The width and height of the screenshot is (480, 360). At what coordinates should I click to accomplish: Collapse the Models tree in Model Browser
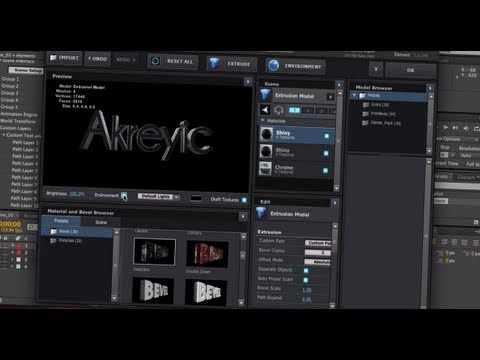[354, 95]
